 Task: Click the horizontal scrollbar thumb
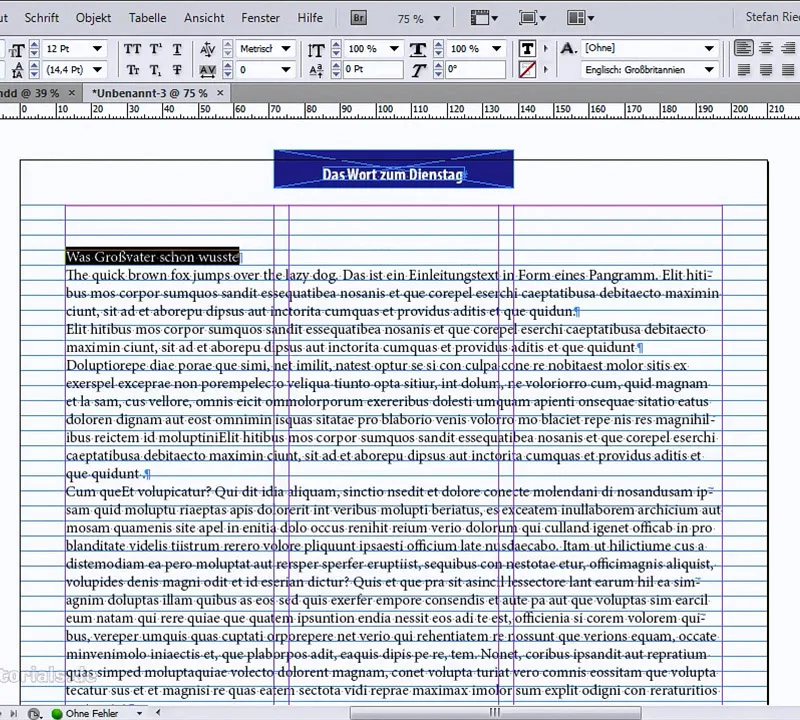[495, 713]
